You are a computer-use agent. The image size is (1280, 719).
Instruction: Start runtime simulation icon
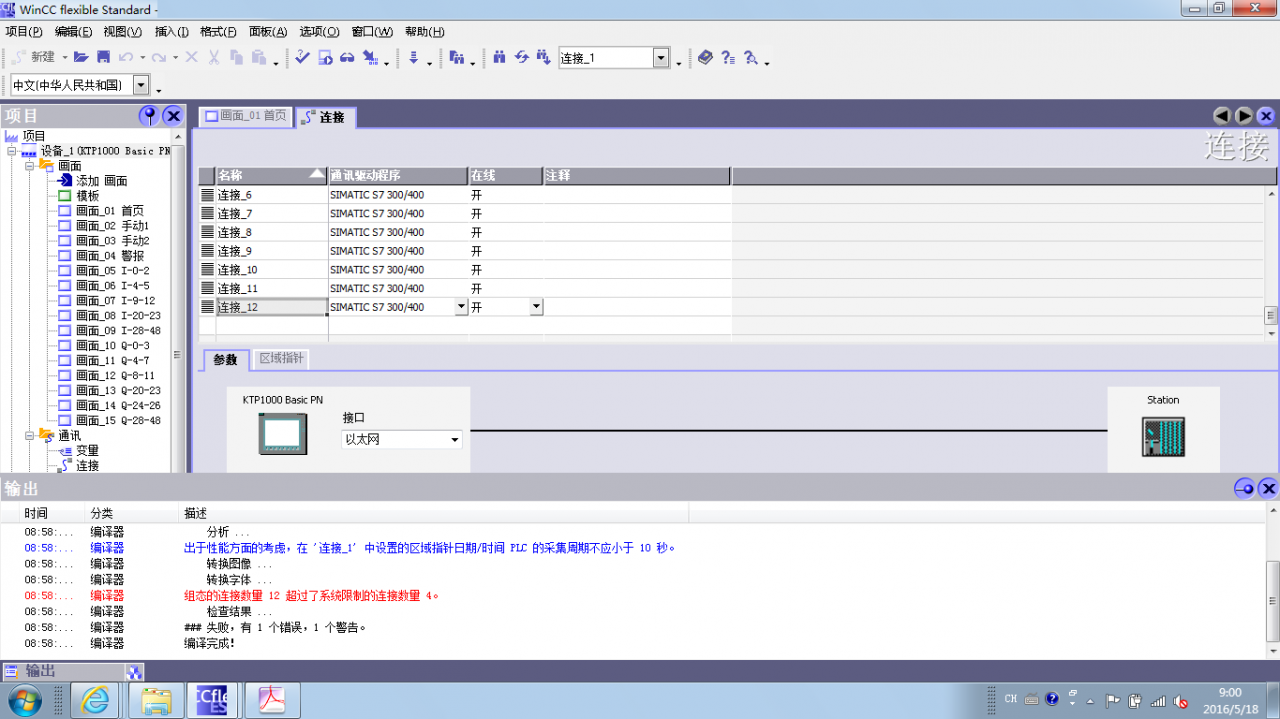click(325, 58)
